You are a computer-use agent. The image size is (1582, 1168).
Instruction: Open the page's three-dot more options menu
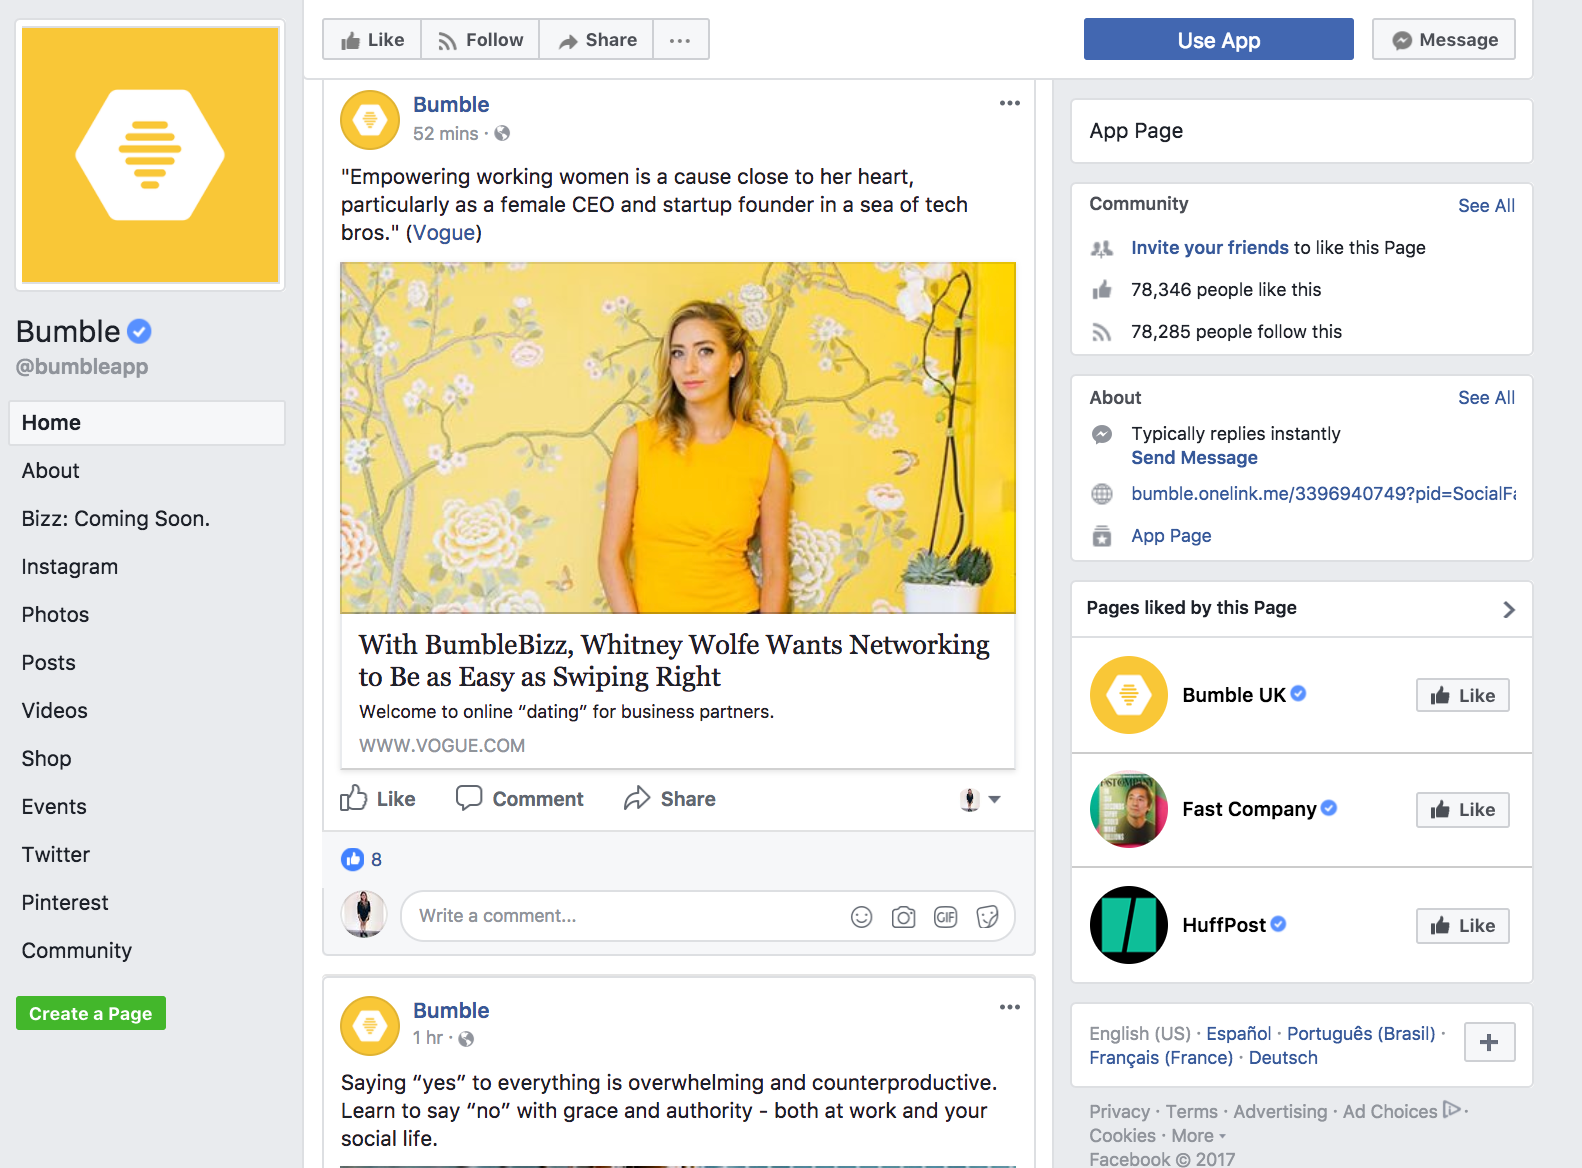point(680,40)
